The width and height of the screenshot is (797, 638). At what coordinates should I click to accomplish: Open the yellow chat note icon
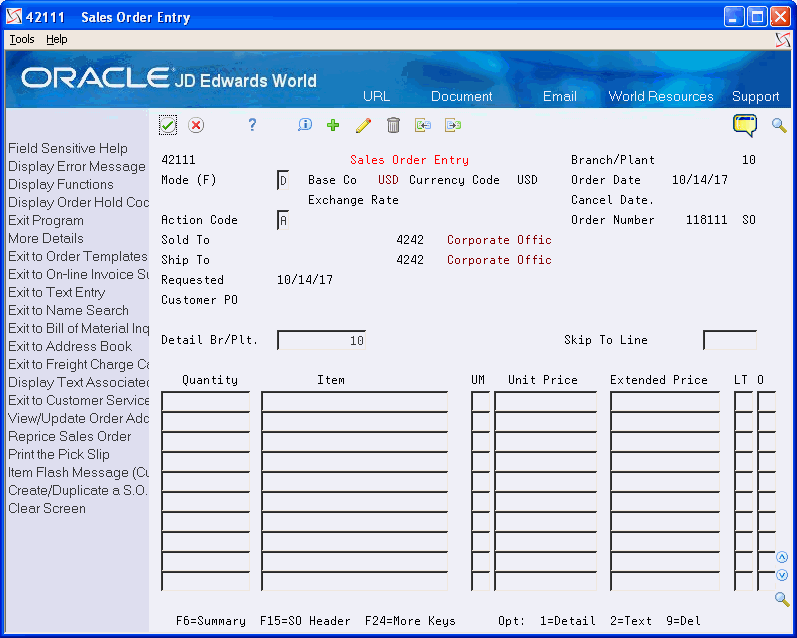click(x=745, y=126)
